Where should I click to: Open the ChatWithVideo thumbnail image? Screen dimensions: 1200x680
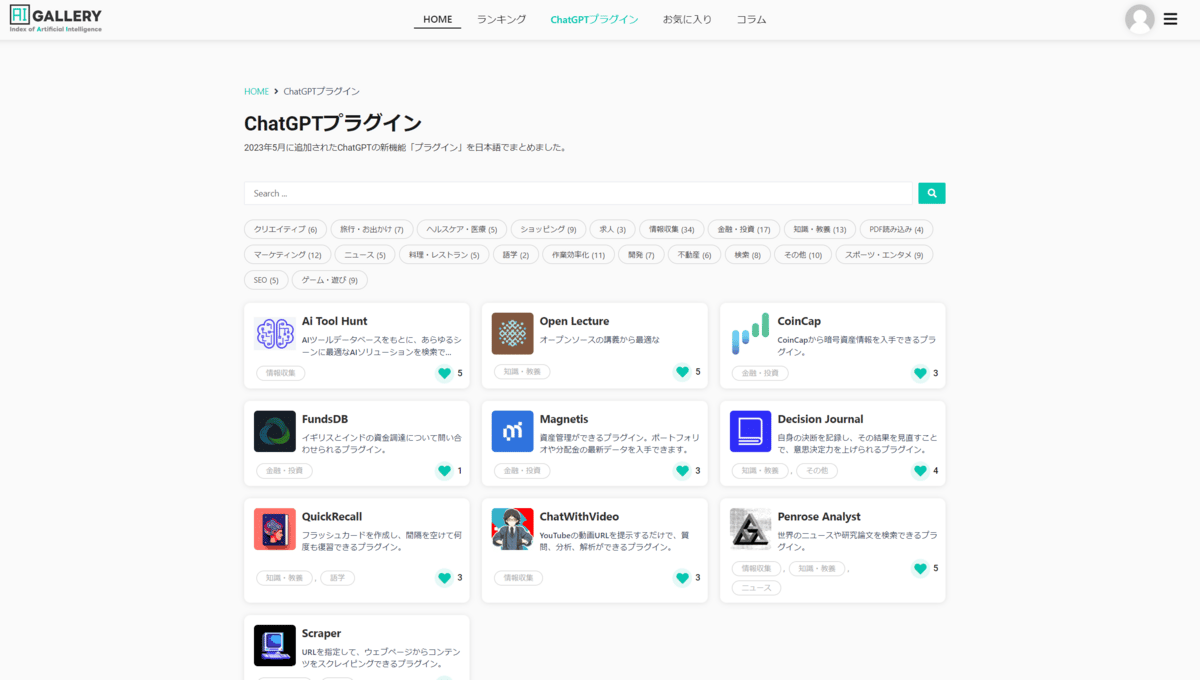513,529
